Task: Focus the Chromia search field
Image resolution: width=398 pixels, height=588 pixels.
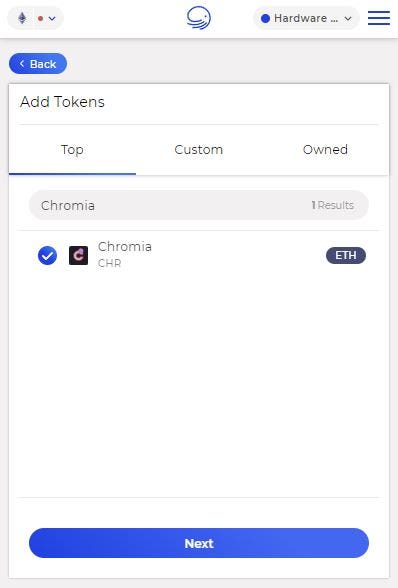Action: pyautogui.click(x=199, y=205)
